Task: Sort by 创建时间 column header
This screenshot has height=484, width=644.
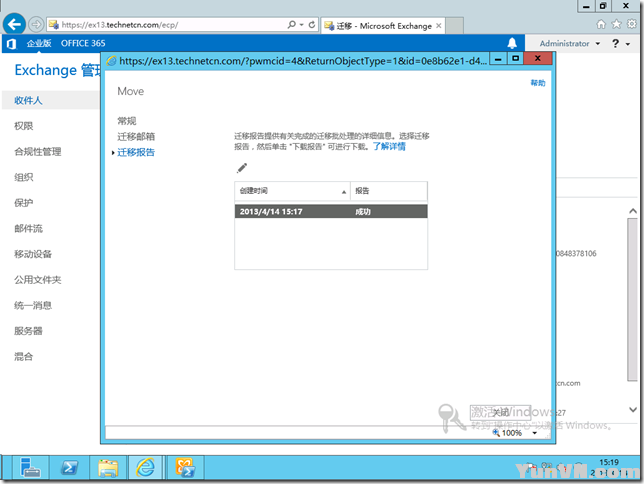Action: pos(292,191)
